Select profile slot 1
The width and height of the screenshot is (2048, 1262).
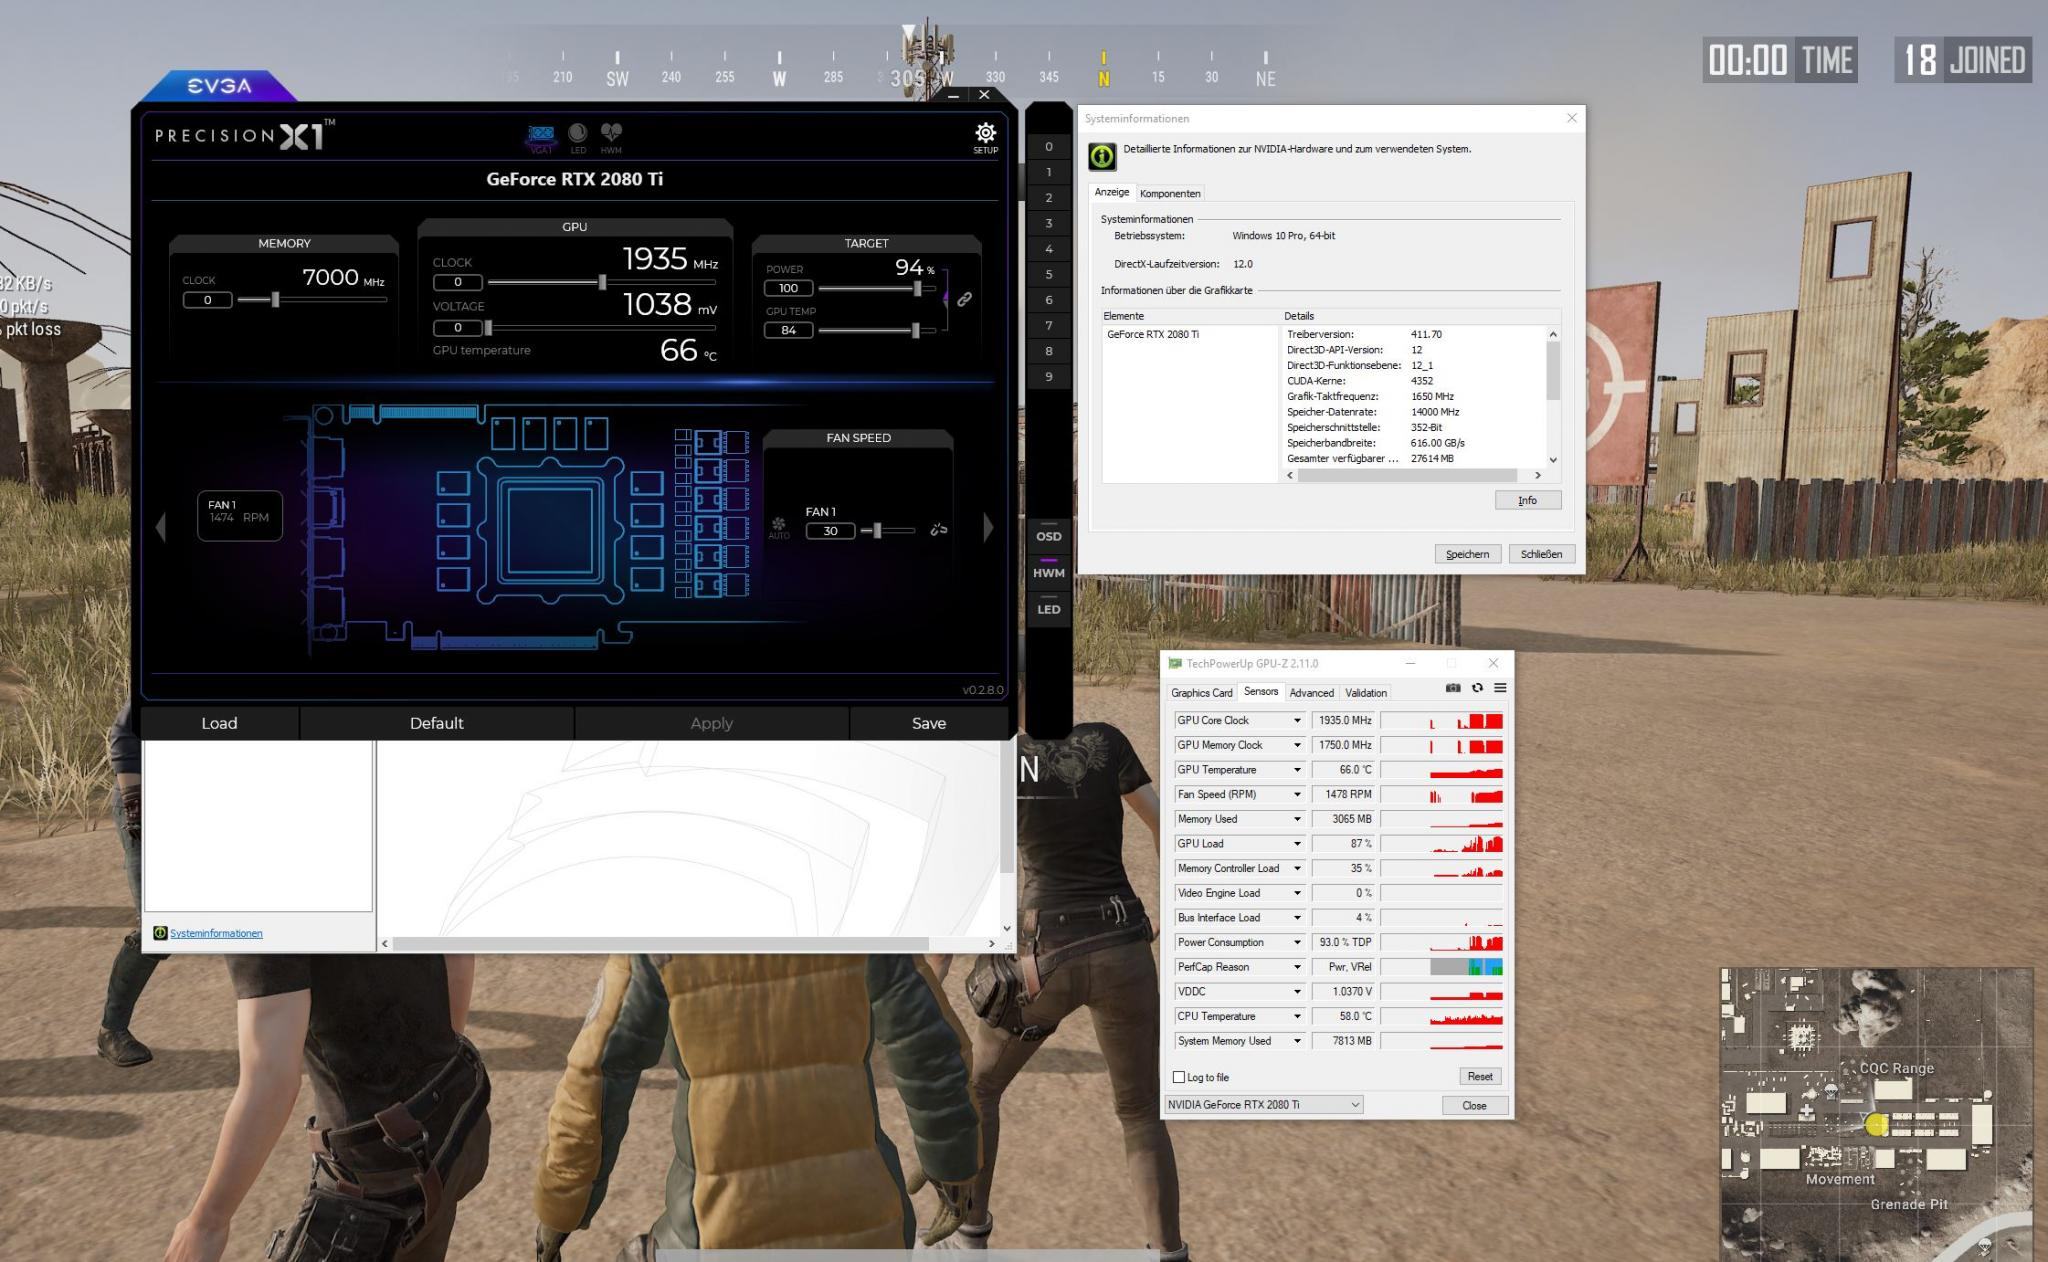[1048, 172]
